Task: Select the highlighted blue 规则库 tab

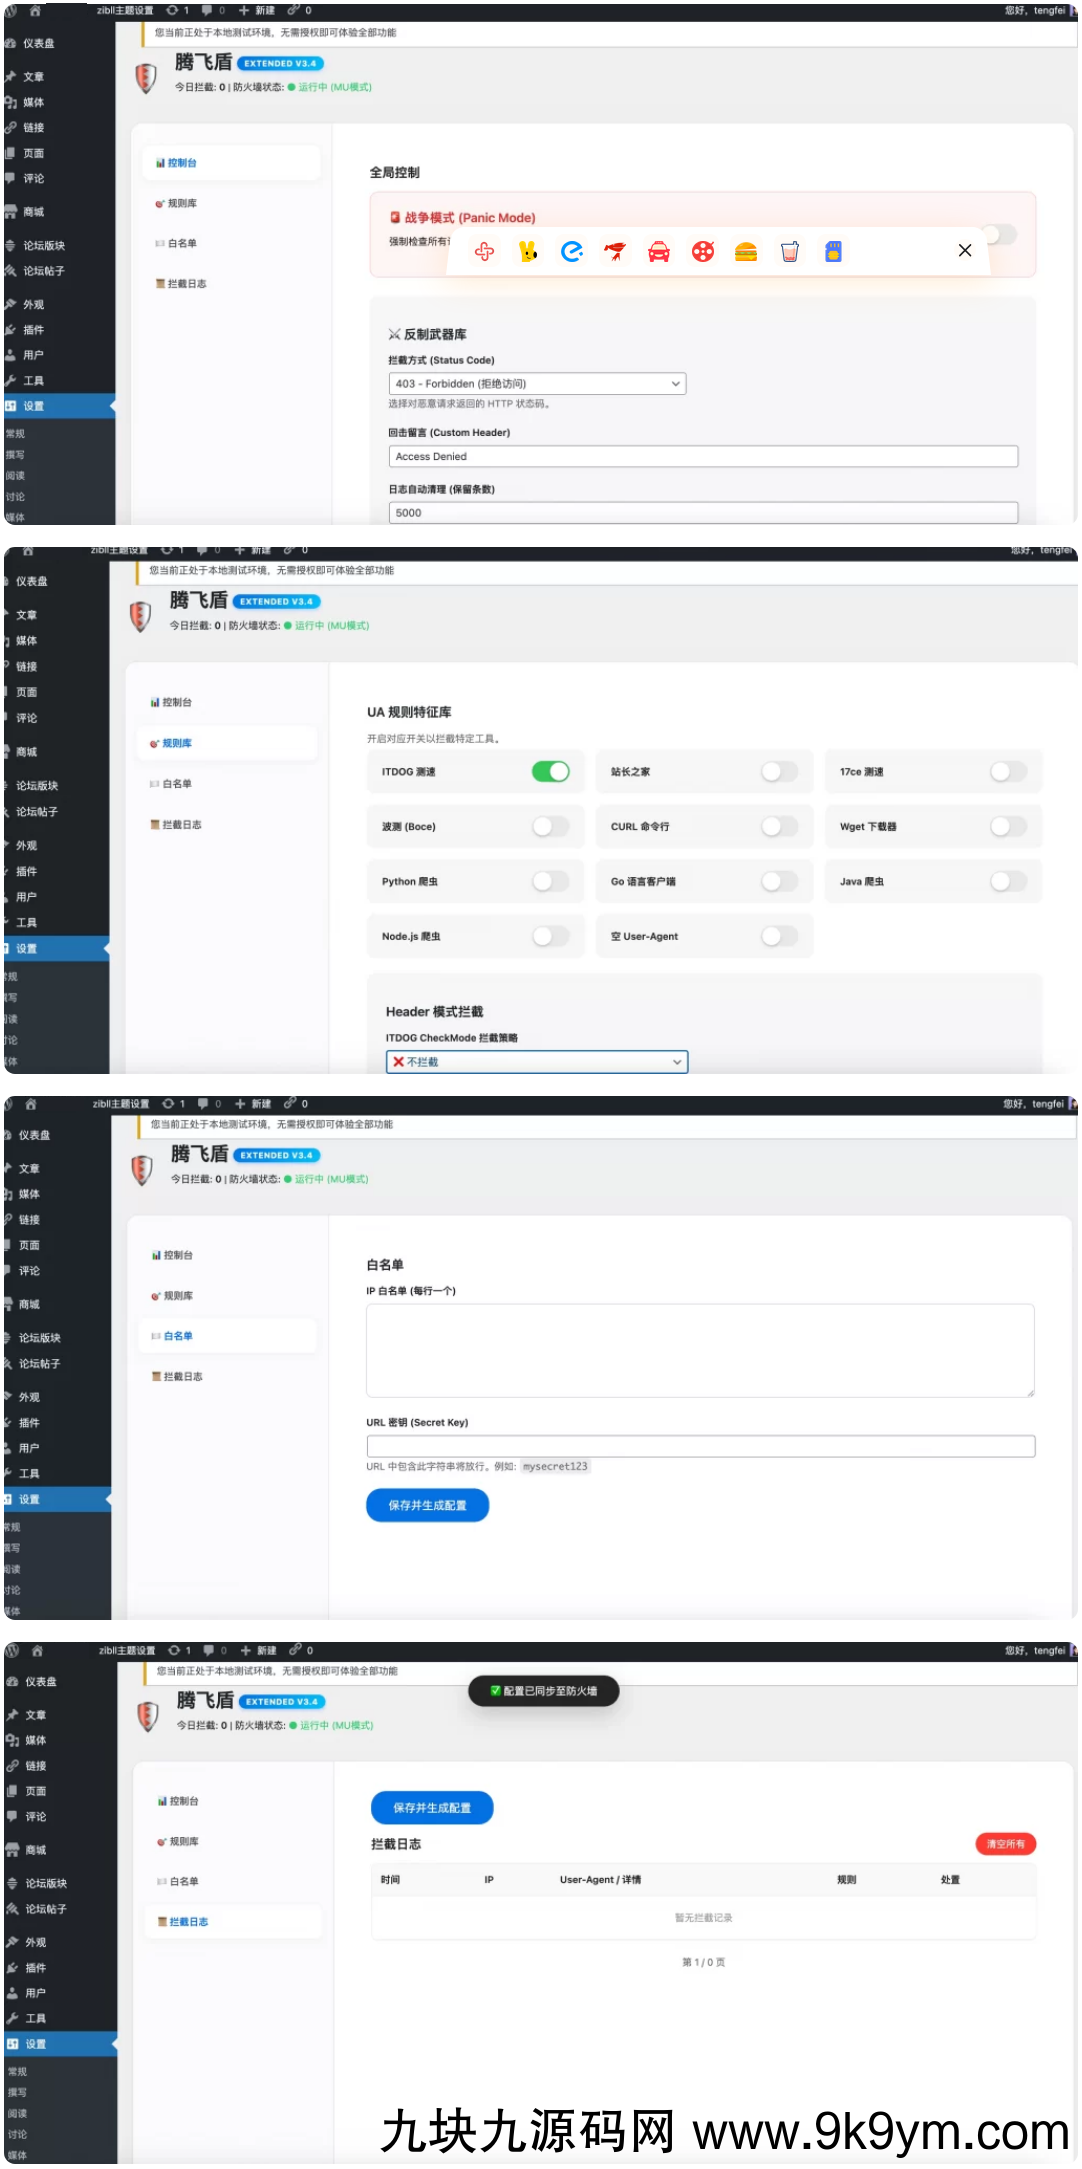Action: pyautogui.click(x=177, y=744)
